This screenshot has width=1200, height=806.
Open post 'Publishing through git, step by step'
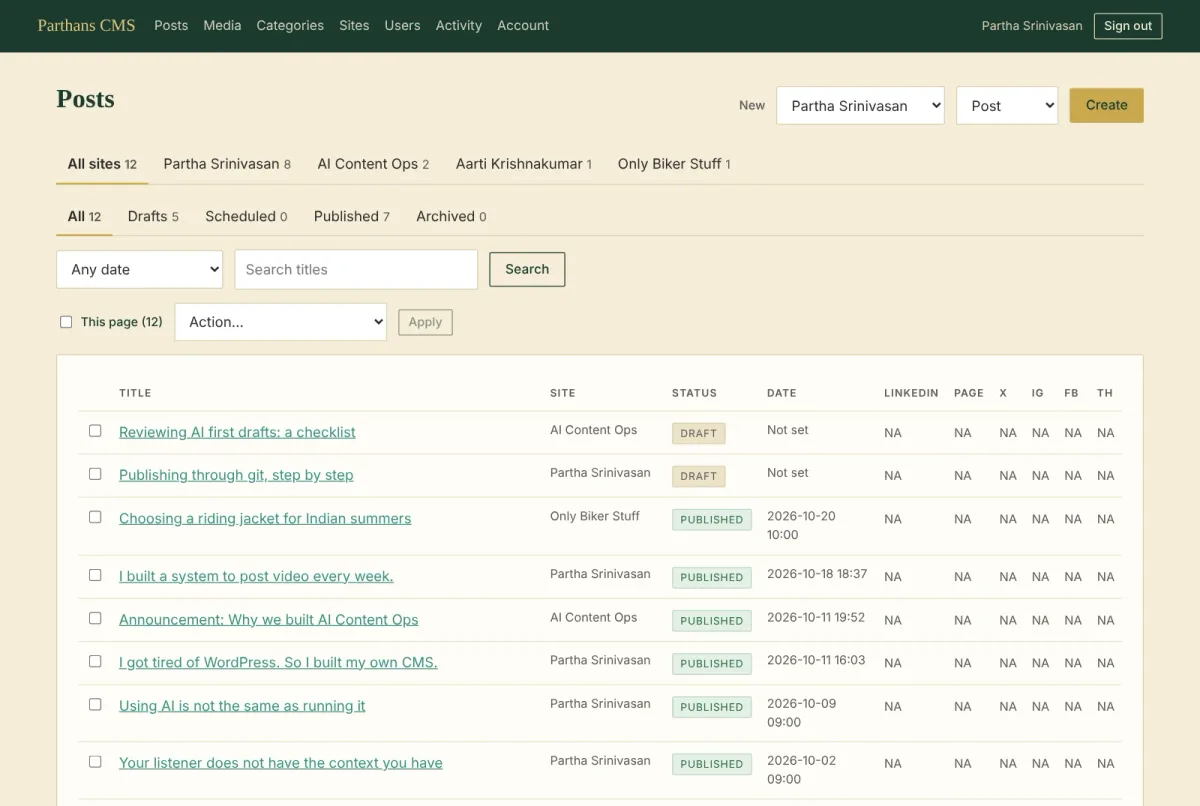[x=236, y=475]
